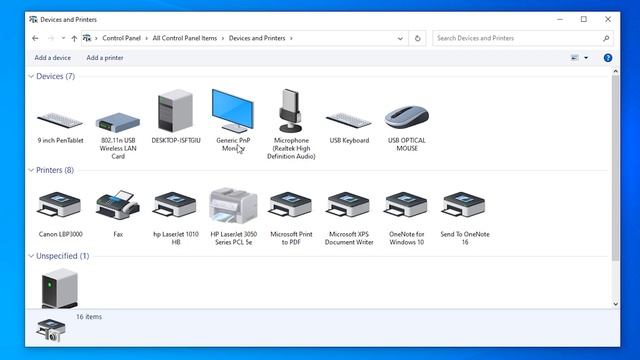This screenshot has width=640, height=360.
Task: Close the Devices and Printers window
Action: click(608, 19)
